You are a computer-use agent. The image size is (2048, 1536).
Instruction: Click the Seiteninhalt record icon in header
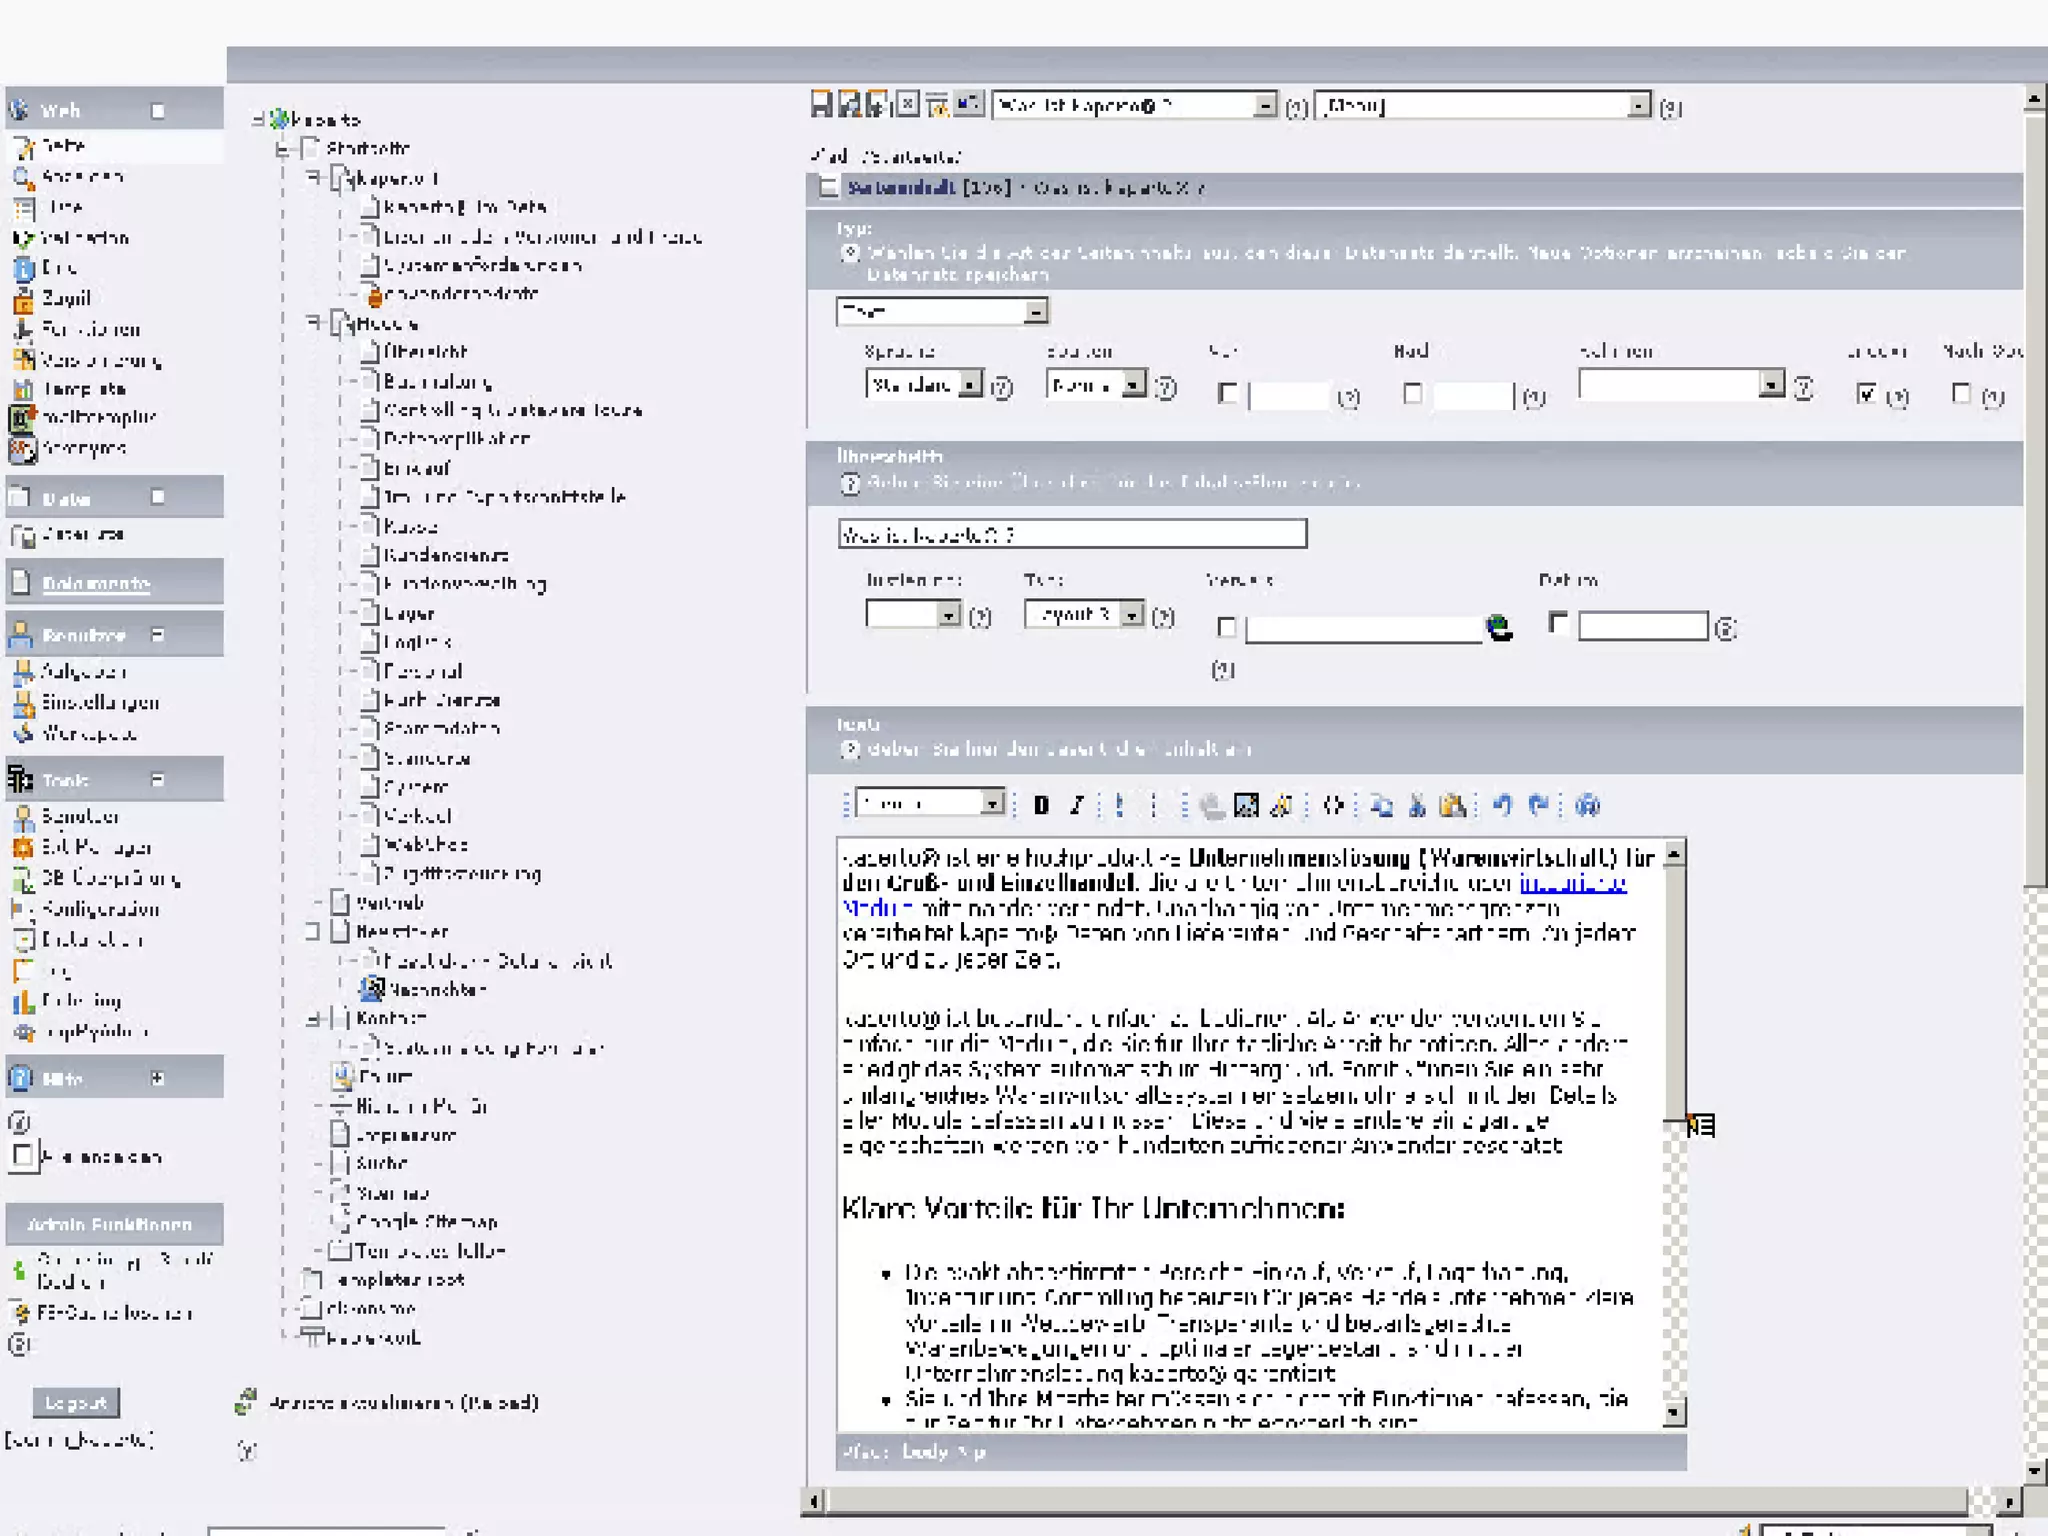tap(827, 187)
